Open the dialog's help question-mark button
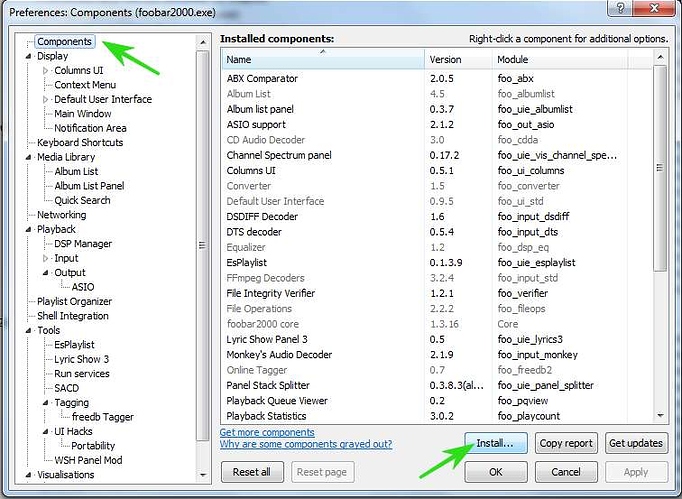The width and height of the screenshot is (682, 499). point(620,7)
